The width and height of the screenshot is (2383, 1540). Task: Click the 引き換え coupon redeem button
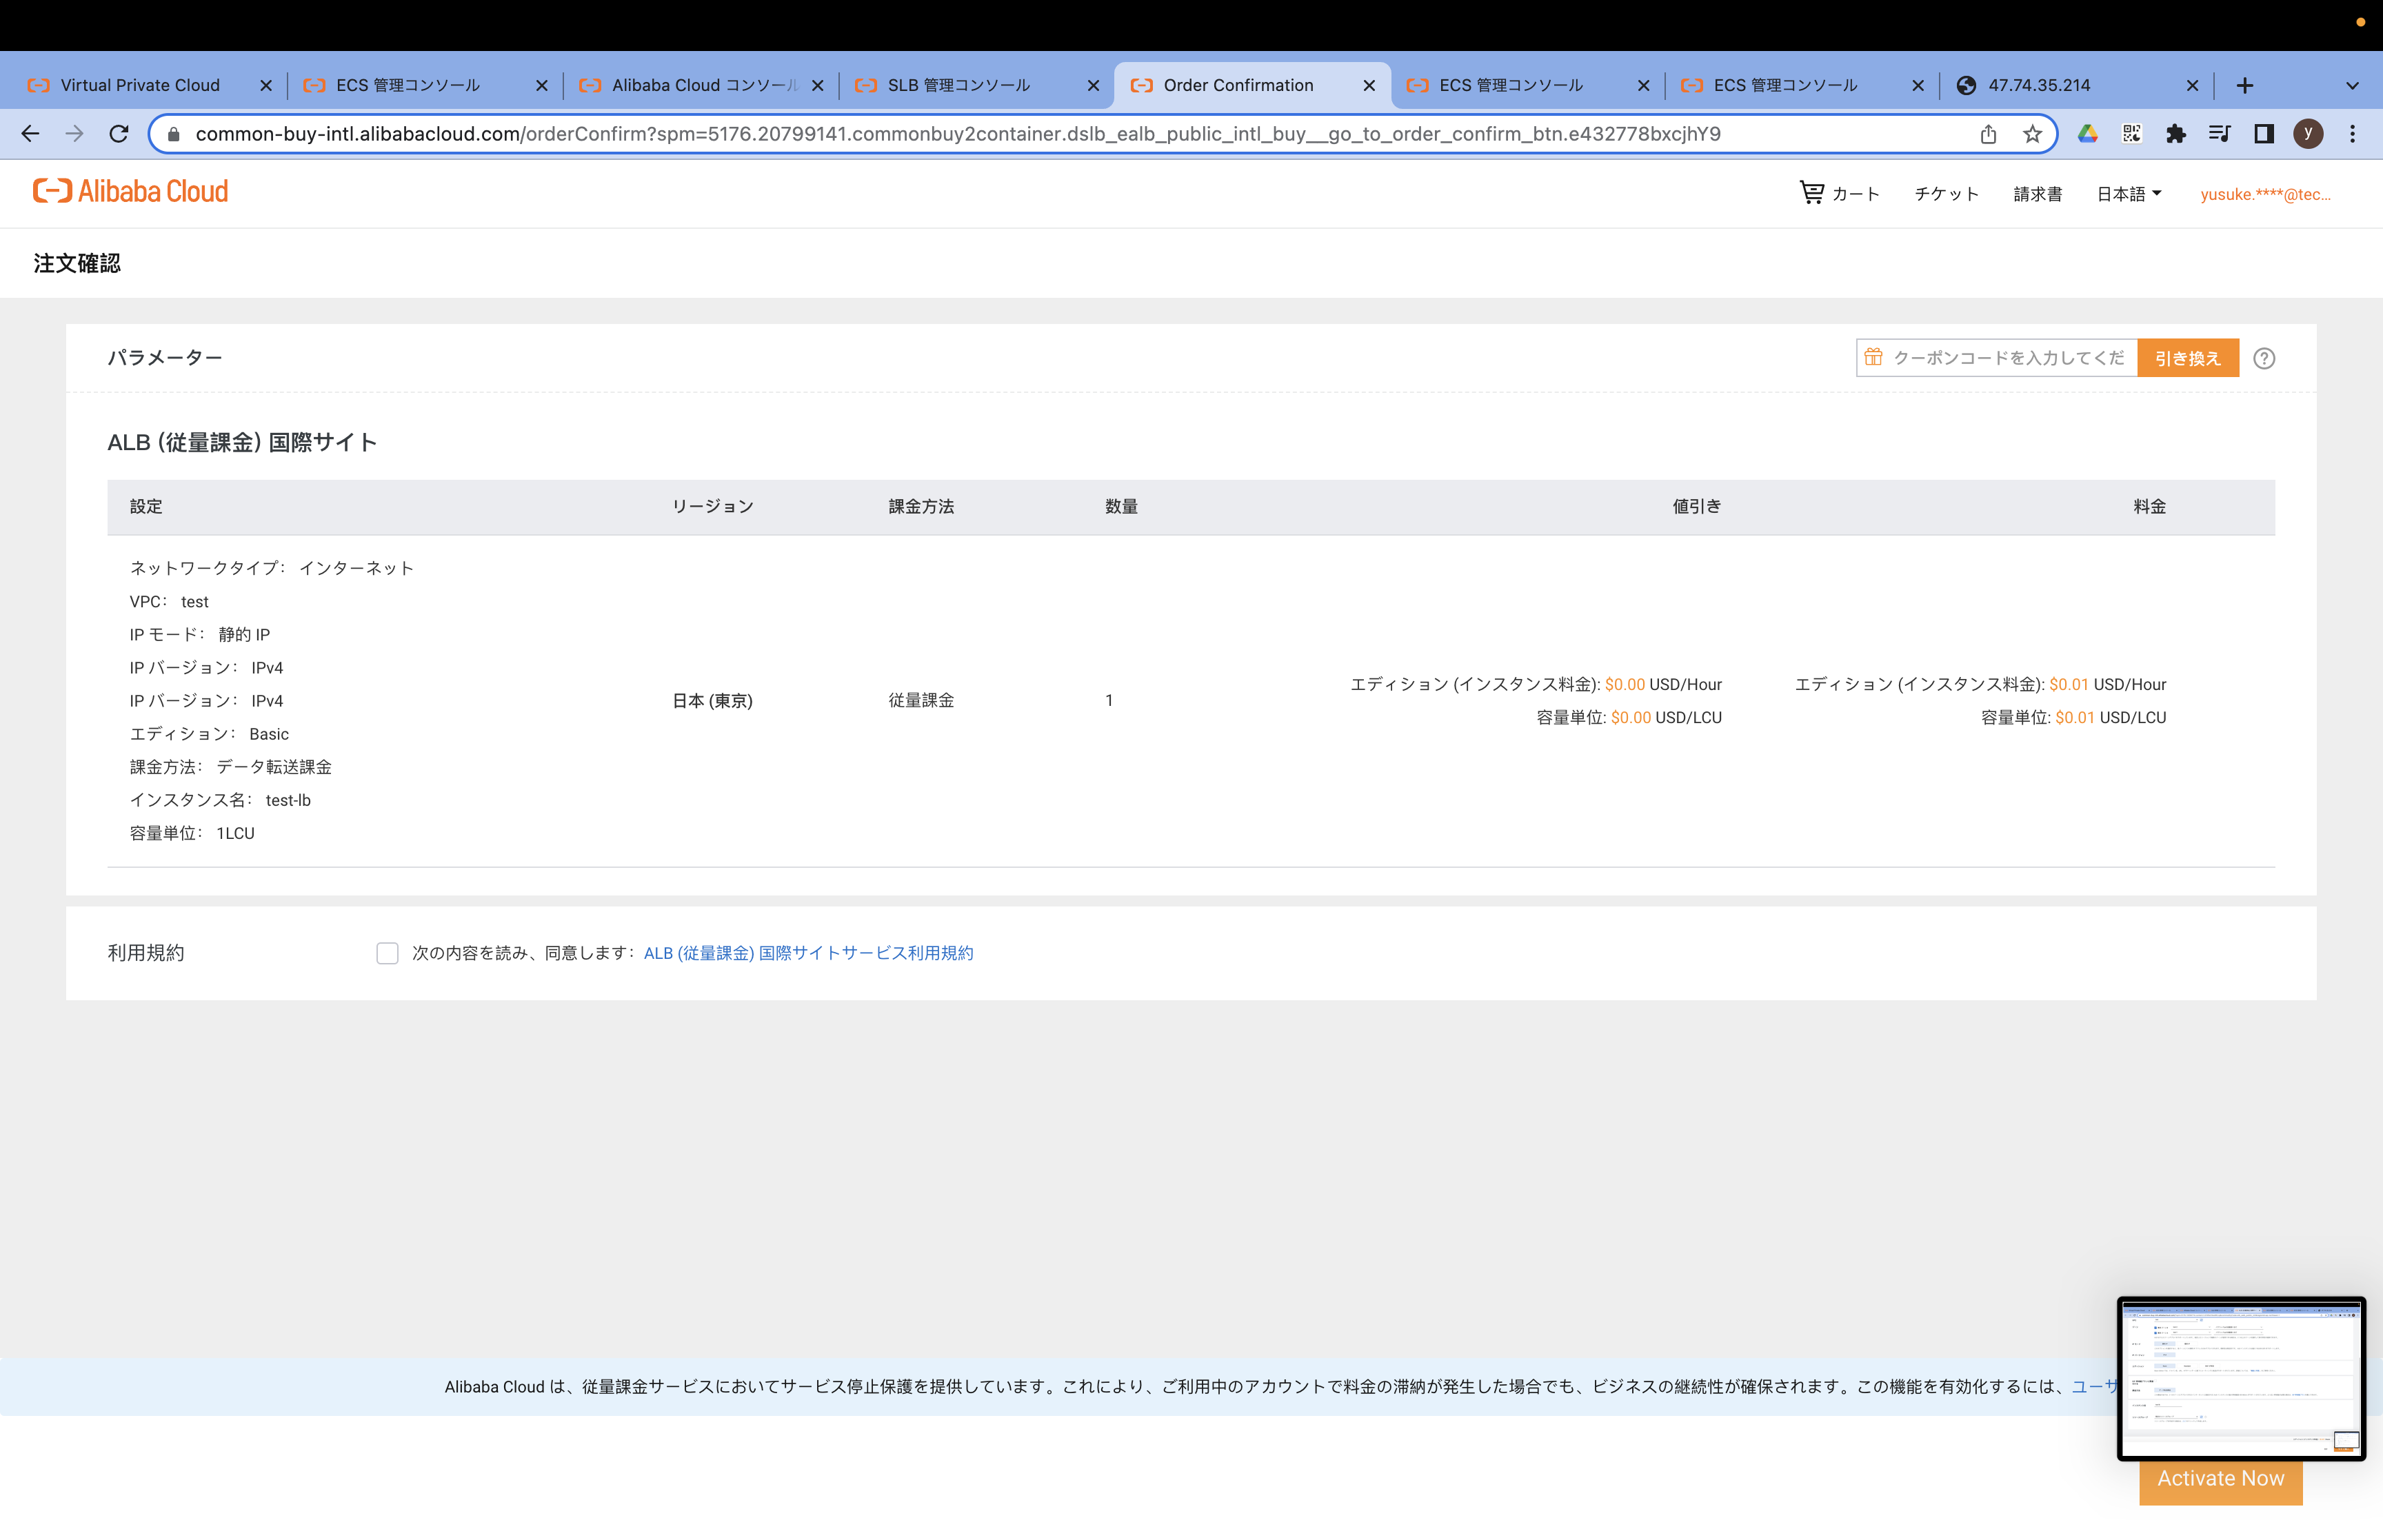(2188, 357)
